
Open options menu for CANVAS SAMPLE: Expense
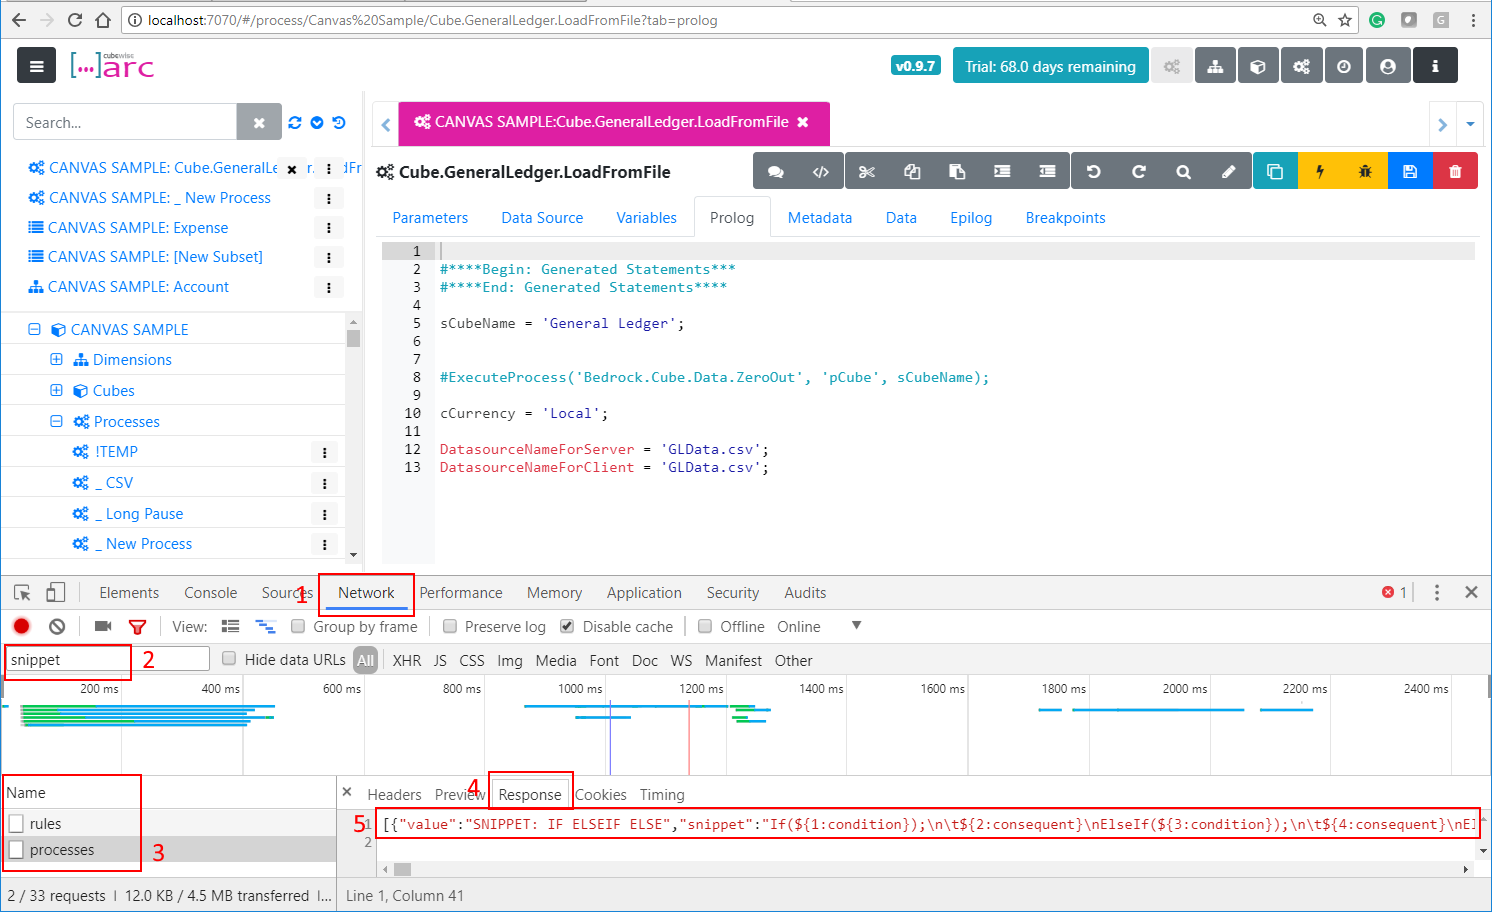click(329, 228)
